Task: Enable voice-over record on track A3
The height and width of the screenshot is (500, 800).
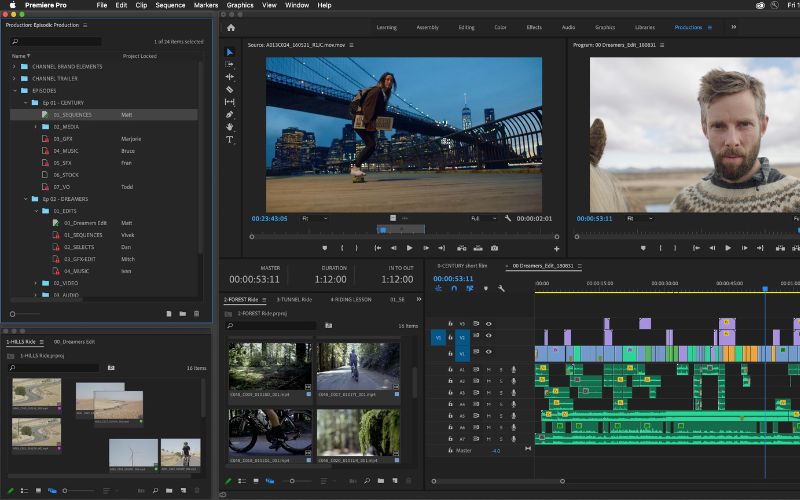Action: (x=514, y=393)
